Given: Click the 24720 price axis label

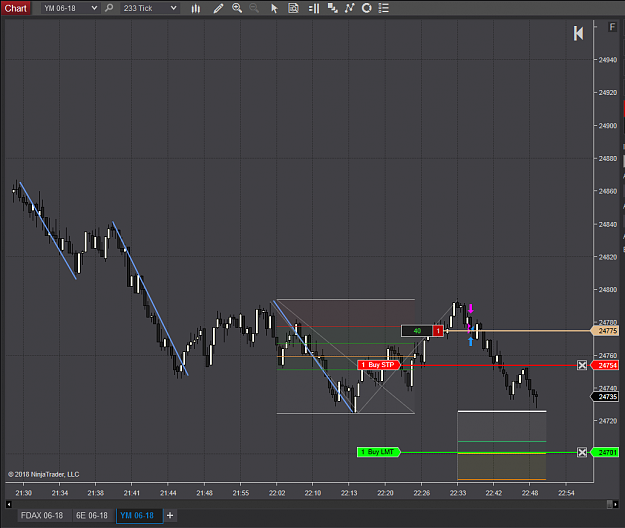Looking at the screenshot, I should tap(607, 421).
